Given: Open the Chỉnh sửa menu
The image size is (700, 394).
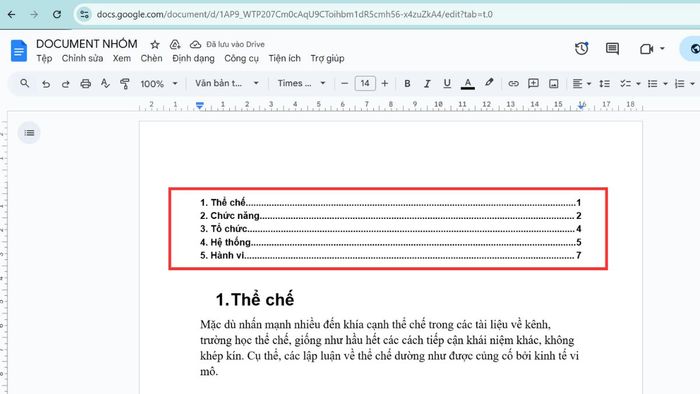Looking at the screenshot, I should (x=82, y=58).
